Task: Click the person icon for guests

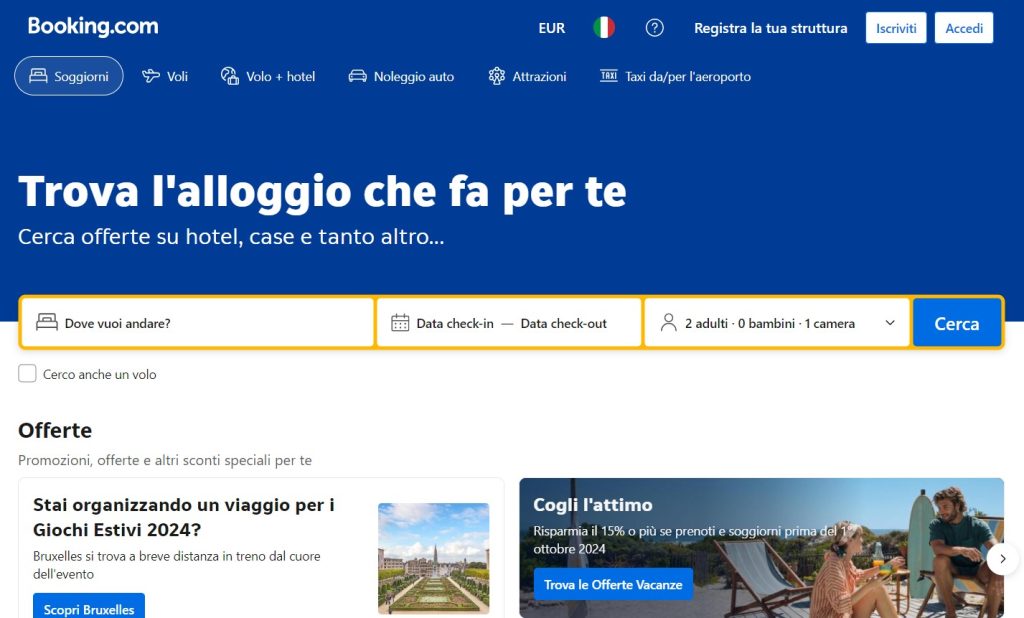Action: 668,323
